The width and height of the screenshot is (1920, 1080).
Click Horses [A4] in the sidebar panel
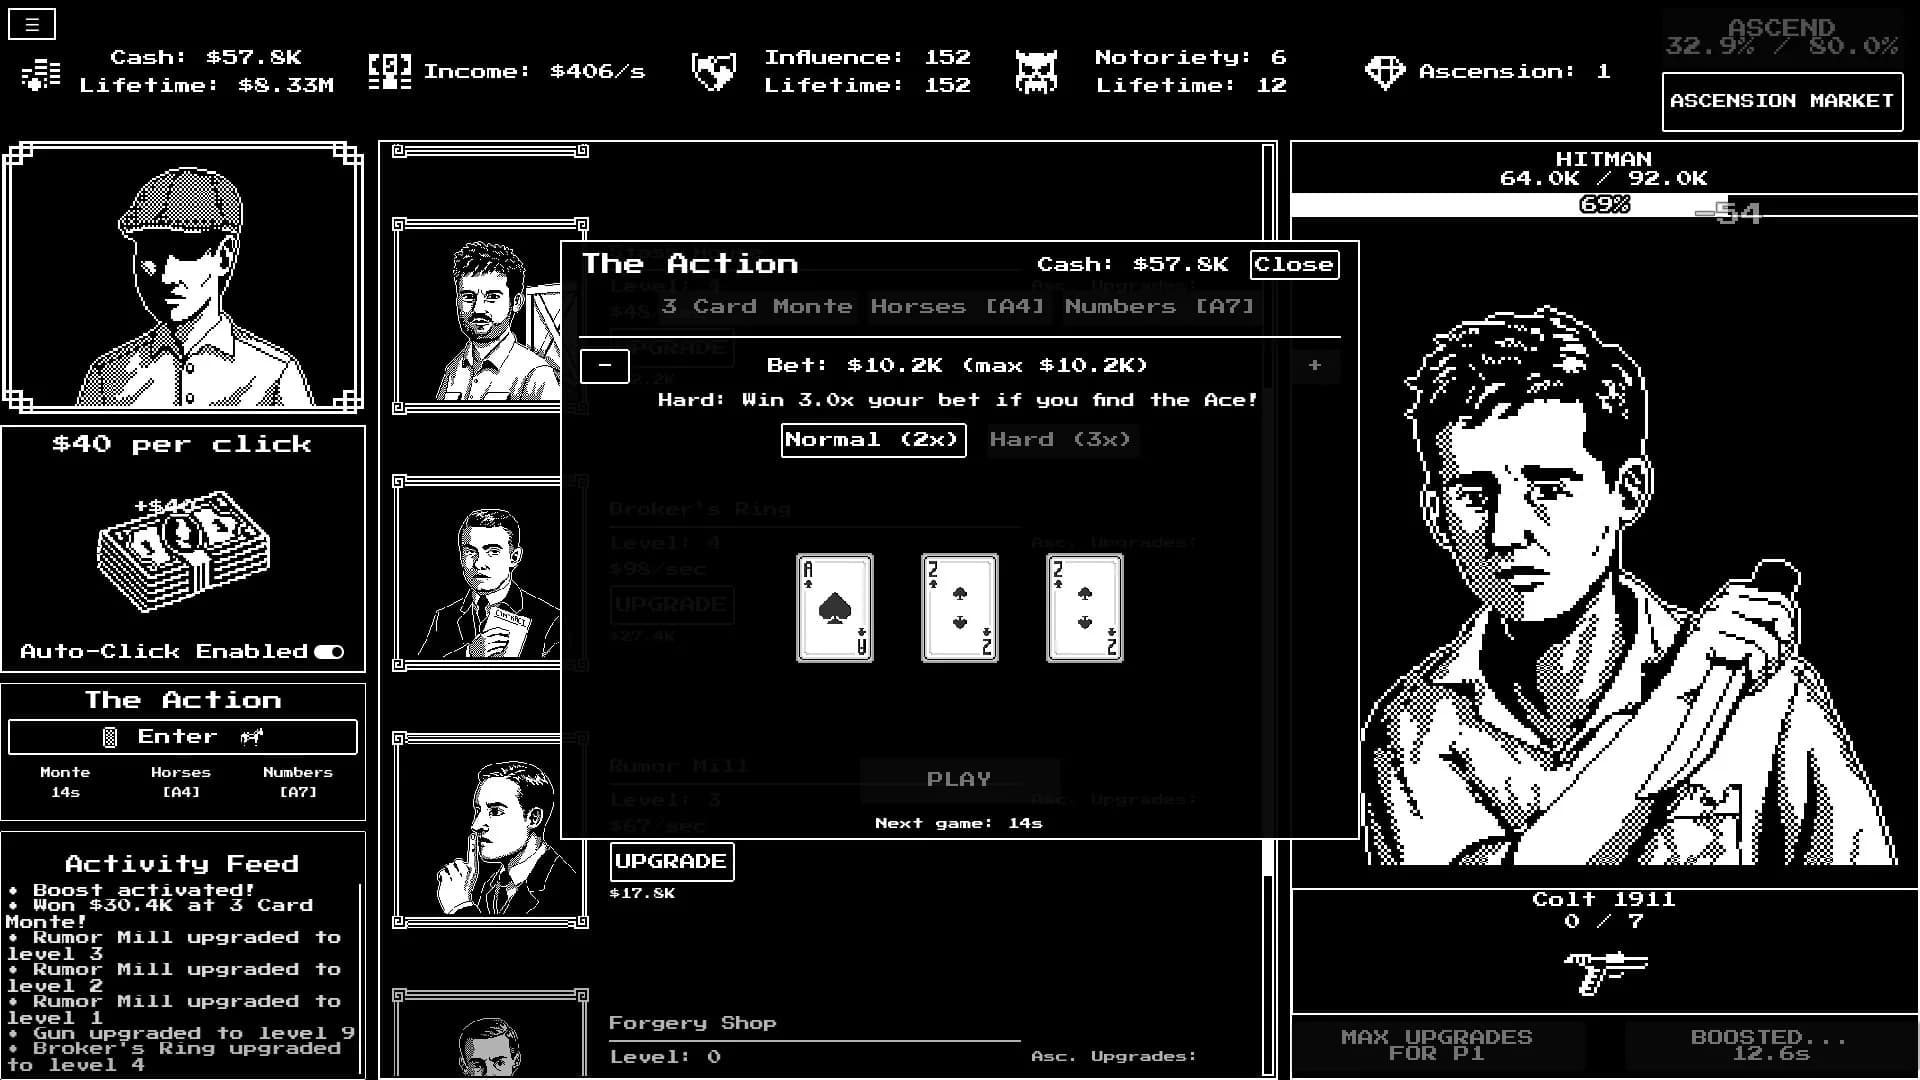click(181, 782)
